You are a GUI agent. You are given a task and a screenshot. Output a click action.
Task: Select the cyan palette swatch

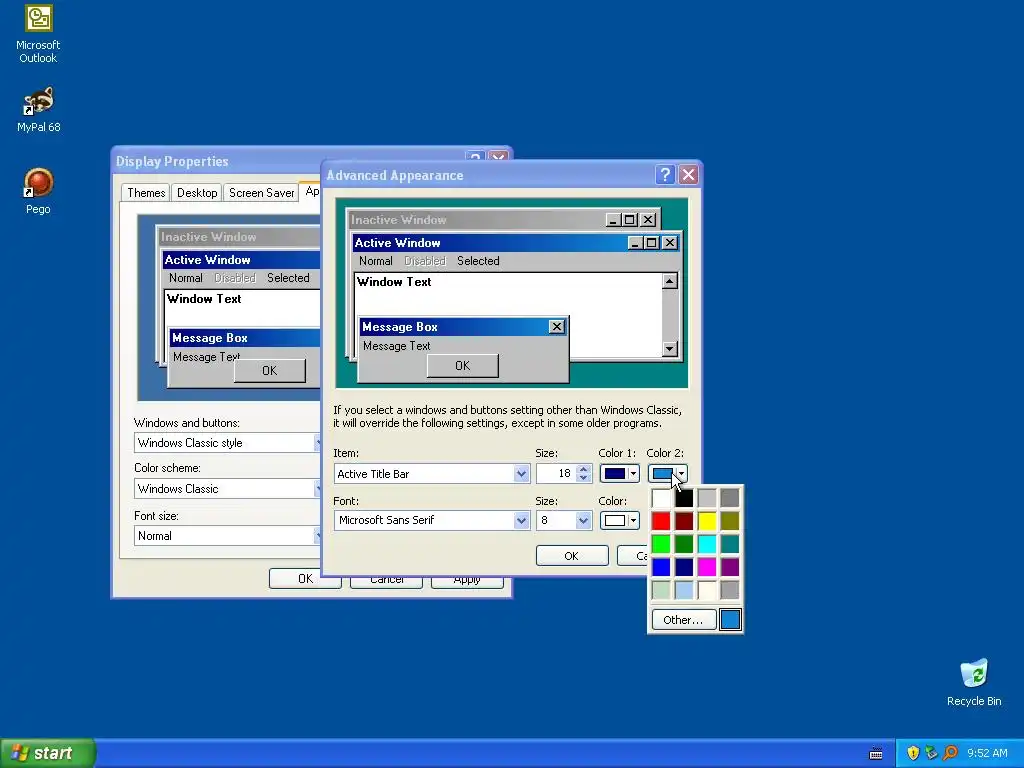[x=707, y=544]
